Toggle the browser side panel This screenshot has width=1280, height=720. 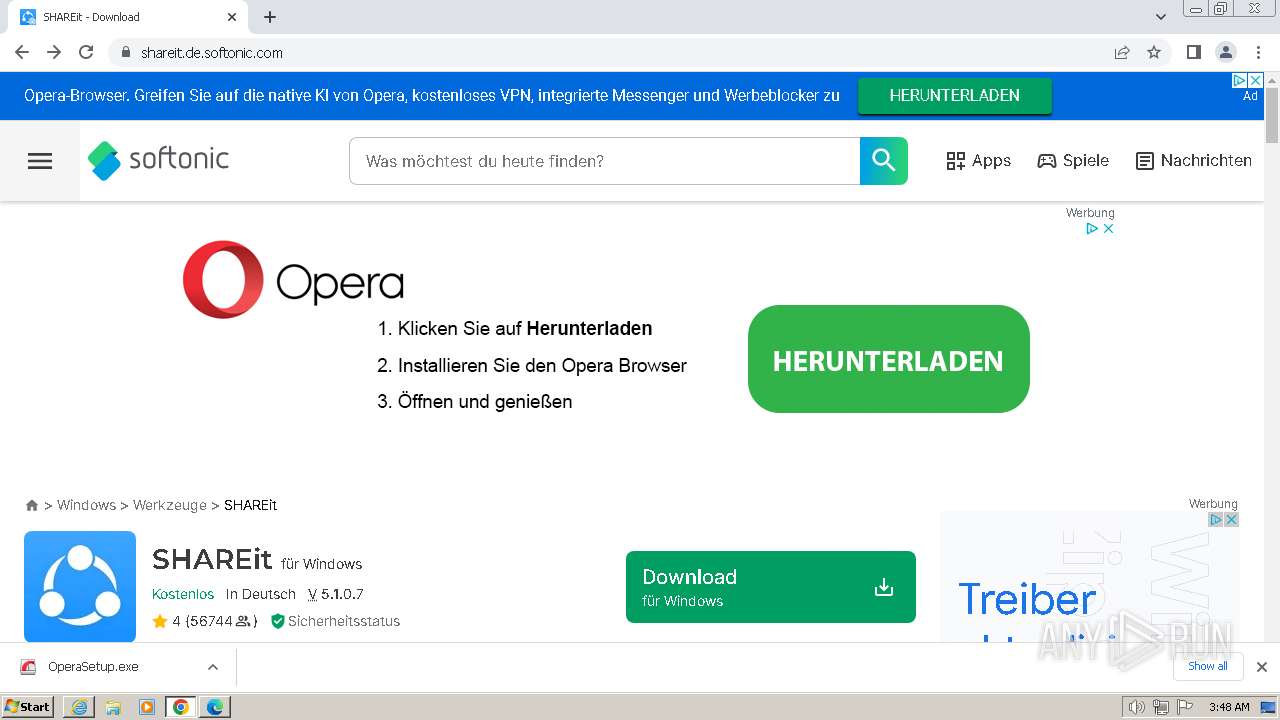point(1193,52)
